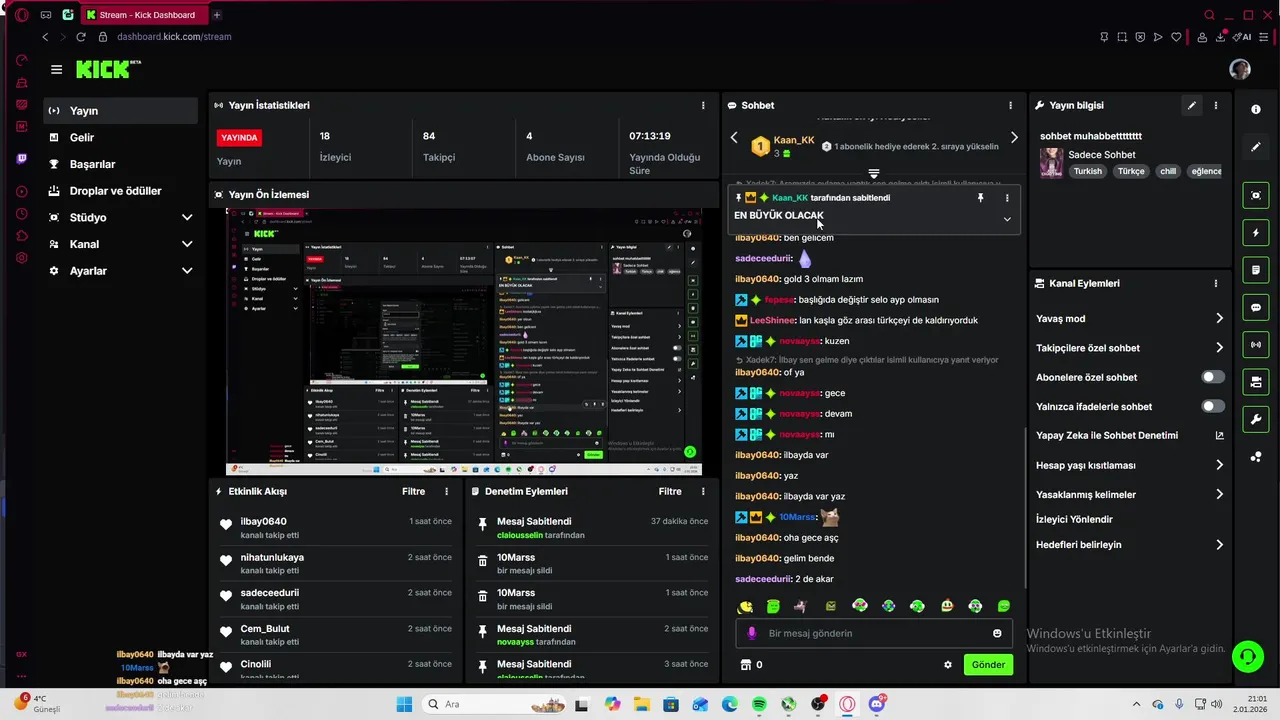Screen dimensions: 1280x720
Task: Collapse the pinned message EN BÜYÜK OLACAK
Action: pos(1007,219)
